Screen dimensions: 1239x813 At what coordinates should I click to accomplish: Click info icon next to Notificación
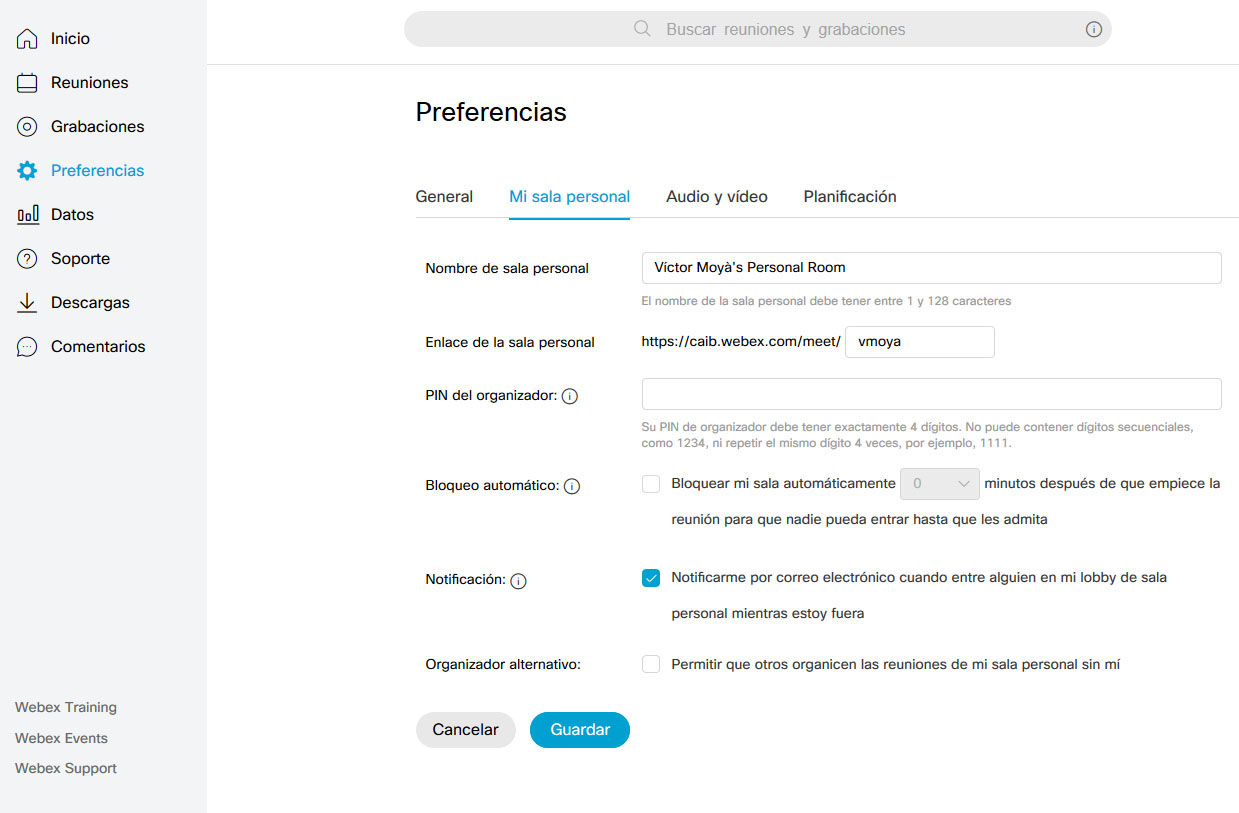point(518,581)
